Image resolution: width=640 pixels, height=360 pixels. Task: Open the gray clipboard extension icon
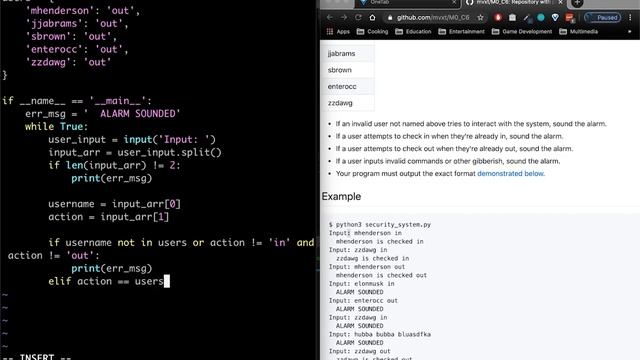tap(512, 18)
